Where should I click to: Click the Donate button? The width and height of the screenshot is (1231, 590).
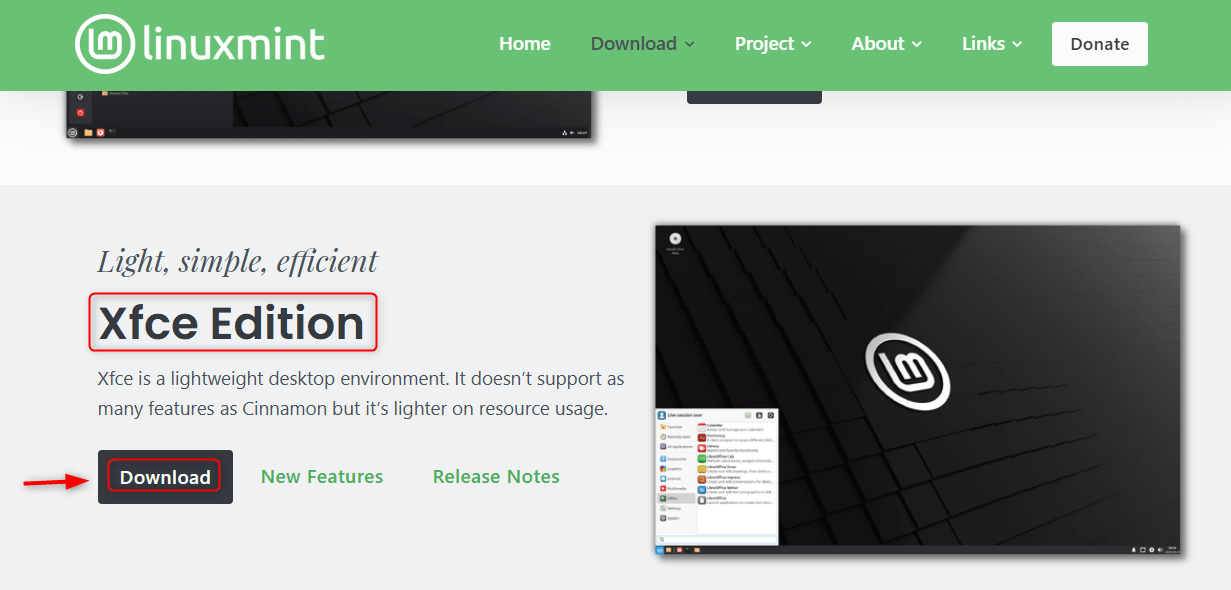point(1099,44)
